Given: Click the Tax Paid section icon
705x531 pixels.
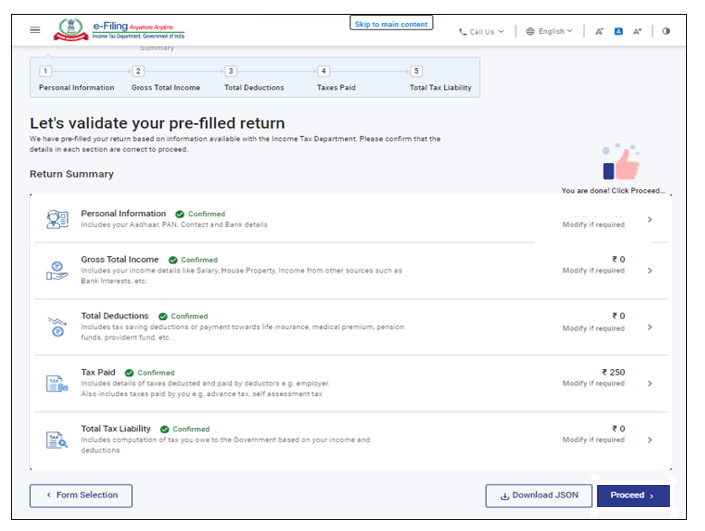Looking at the screenshot, I should tap(57, 383).
